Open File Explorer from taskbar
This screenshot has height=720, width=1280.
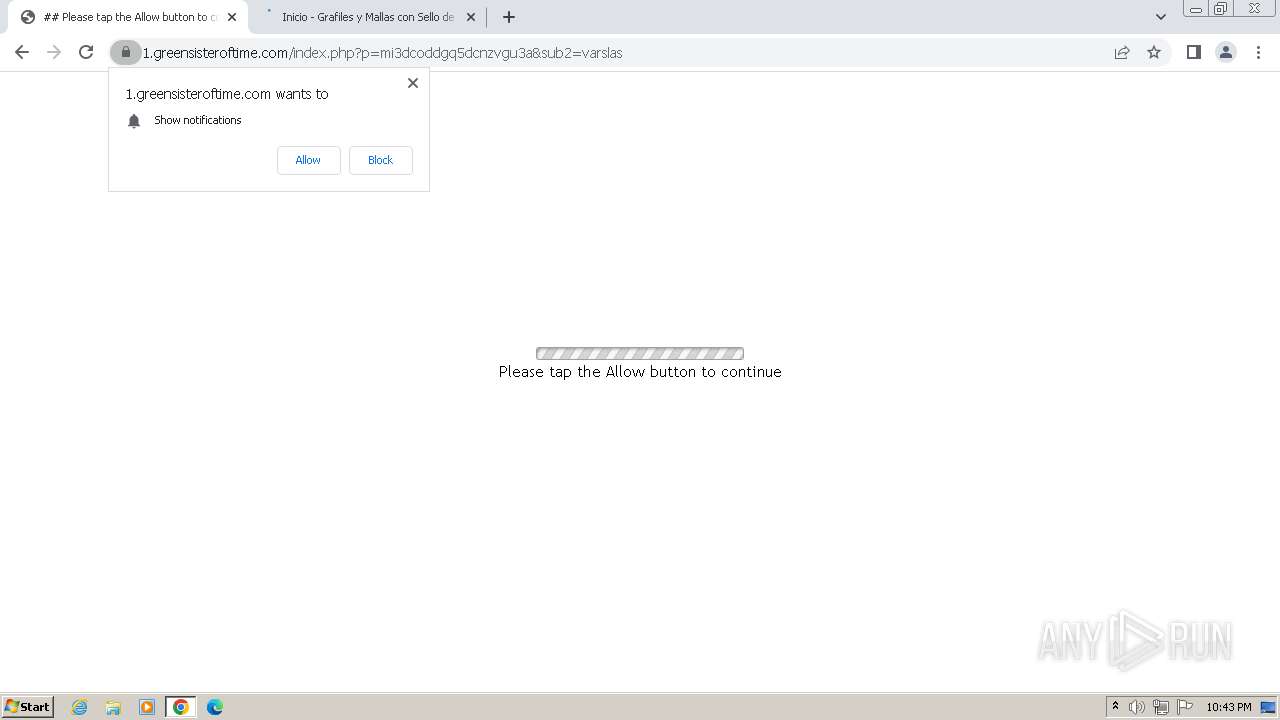[113, 707]
